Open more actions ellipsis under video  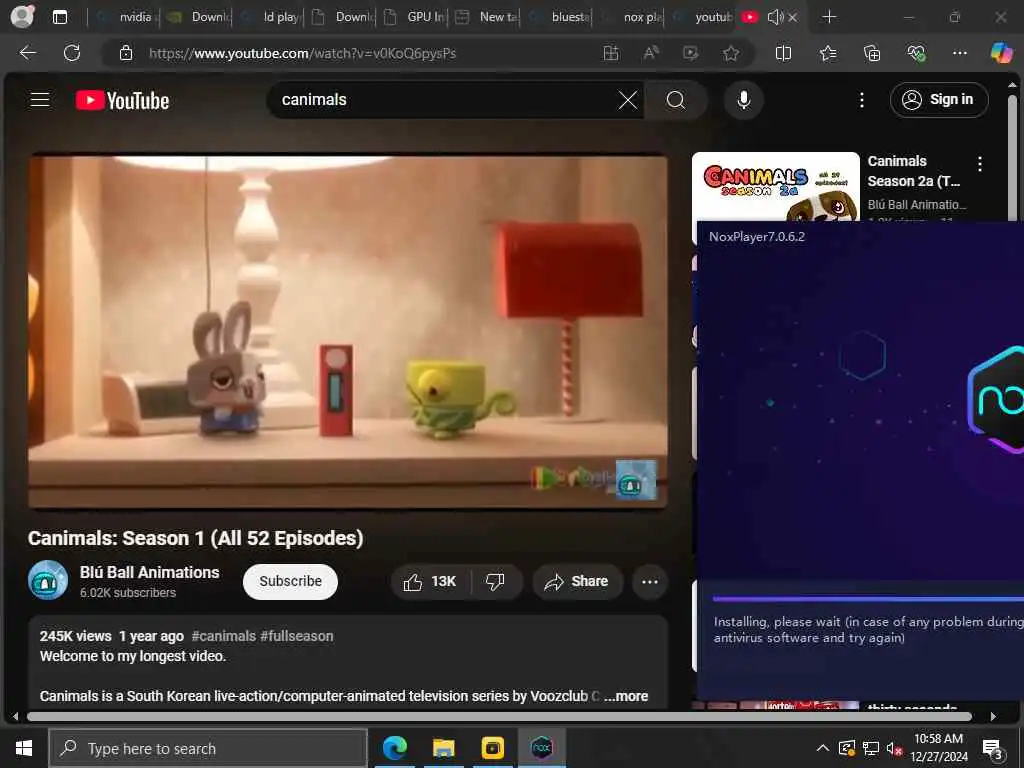tap(650, 581)
